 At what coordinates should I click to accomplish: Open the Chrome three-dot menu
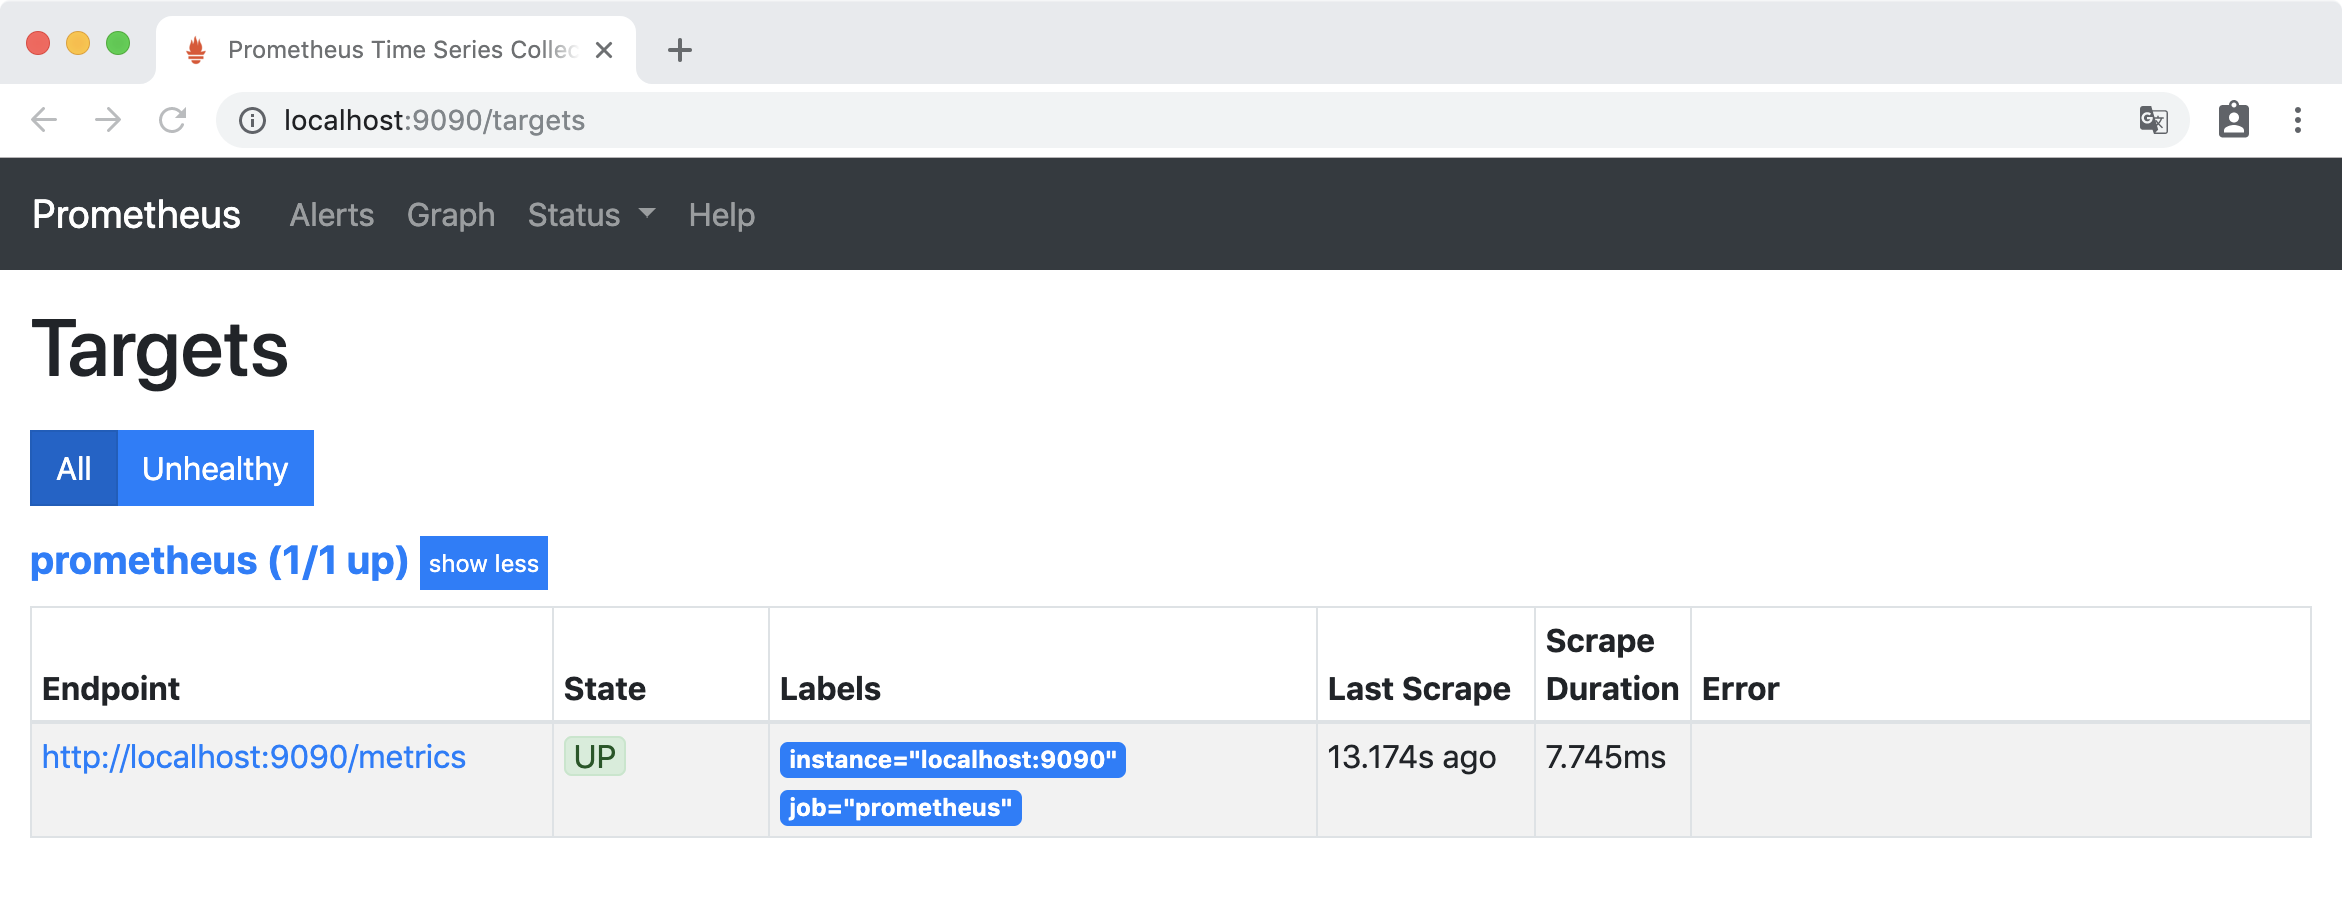pyautogui.click(x=2298, y=120)
